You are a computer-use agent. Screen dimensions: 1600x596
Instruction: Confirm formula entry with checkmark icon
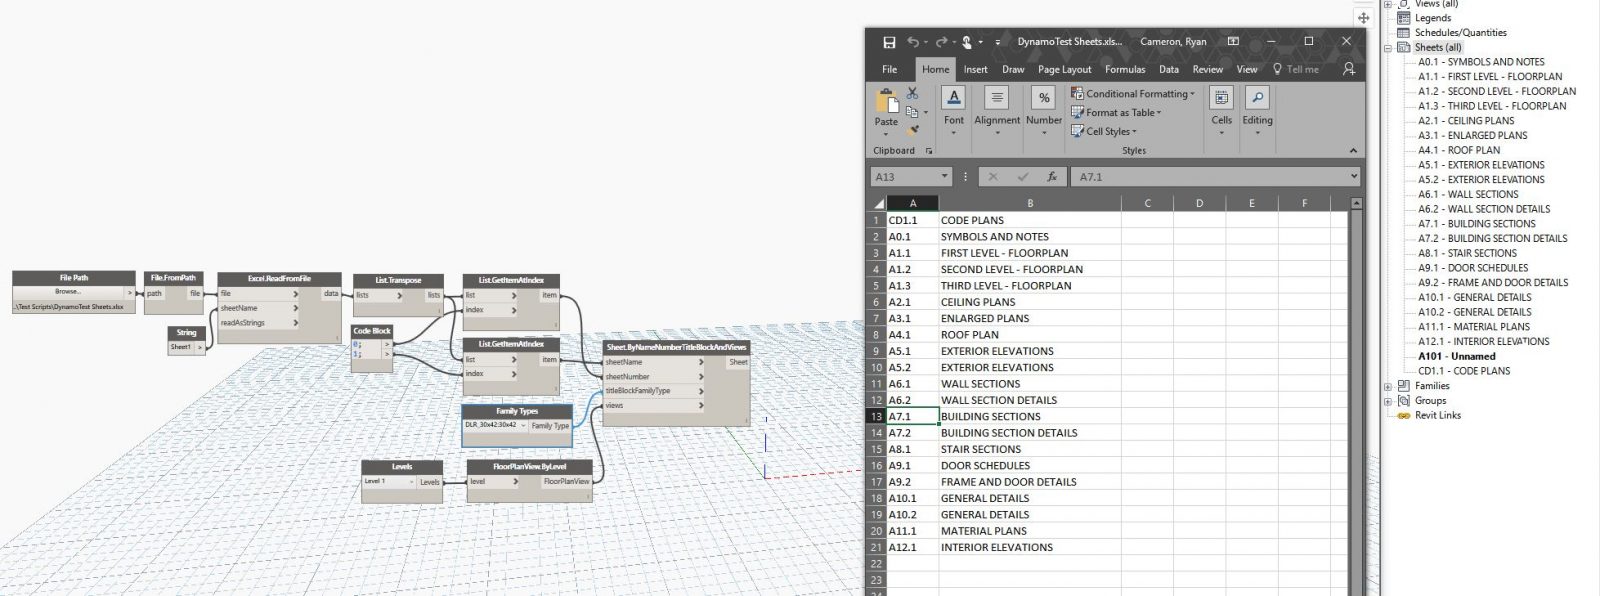pos(1023,176)
